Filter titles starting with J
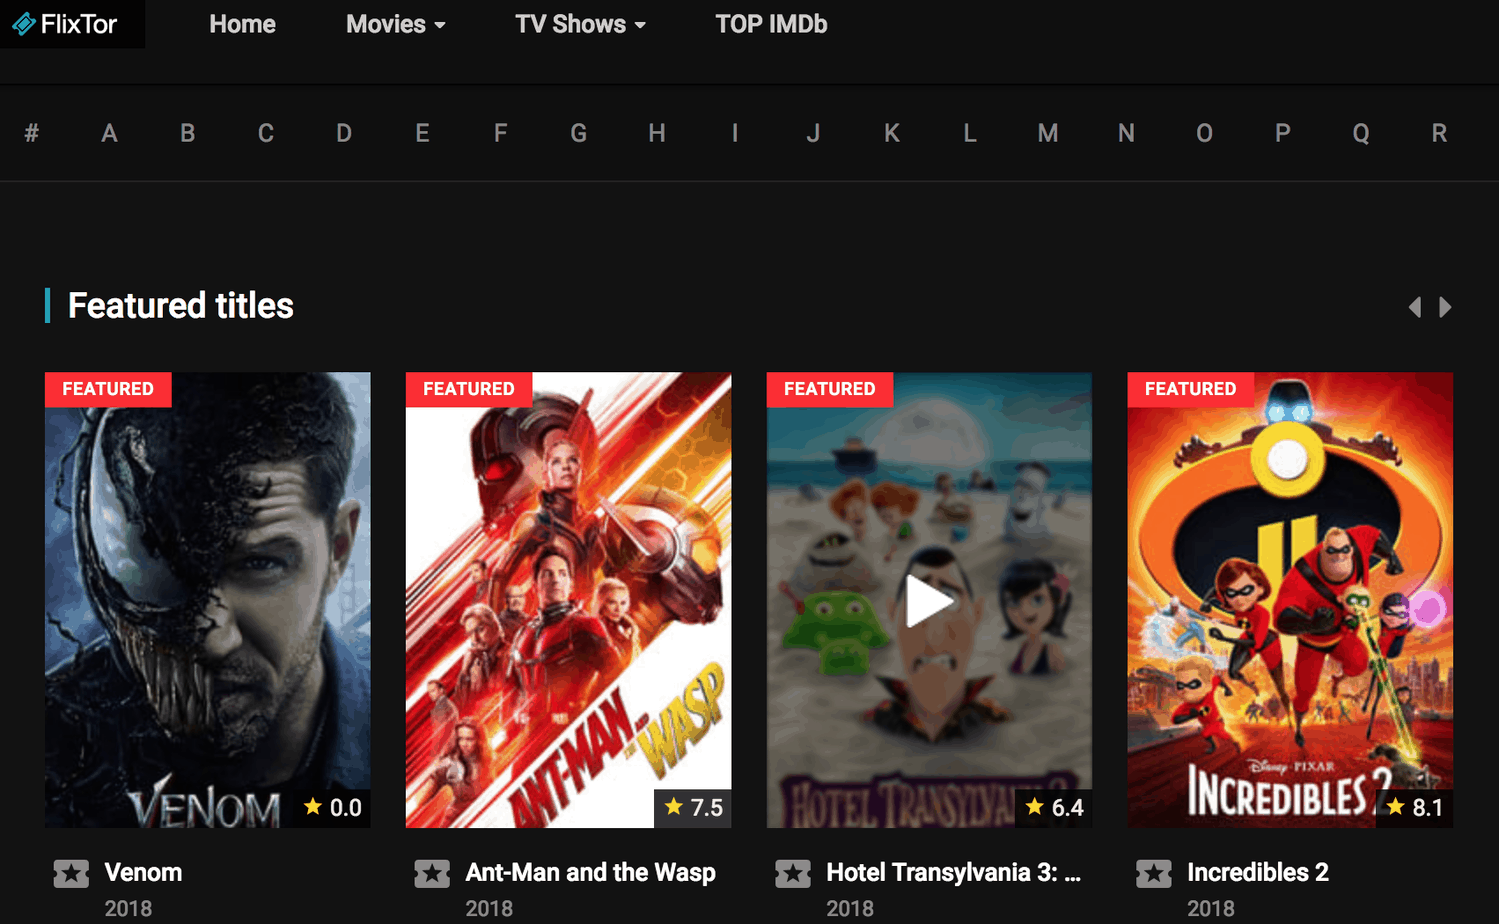1499x924 pixels. pyautogui.click(x=813, y=133)
